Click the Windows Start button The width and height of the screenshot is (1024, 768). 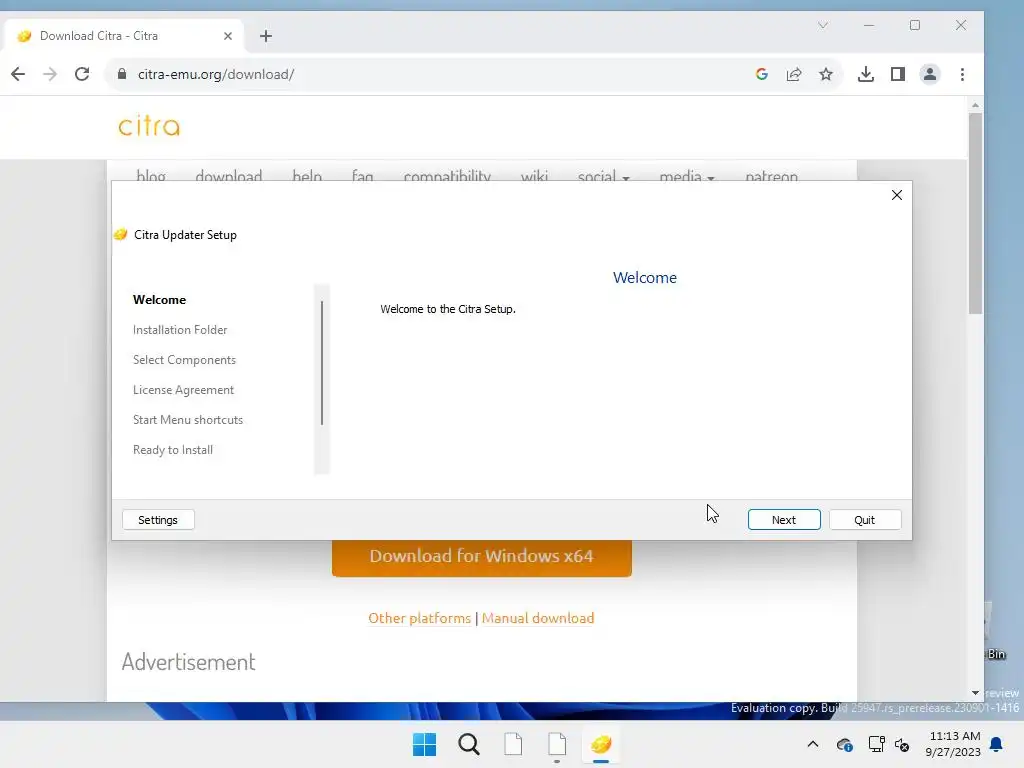tap(424, 744)
